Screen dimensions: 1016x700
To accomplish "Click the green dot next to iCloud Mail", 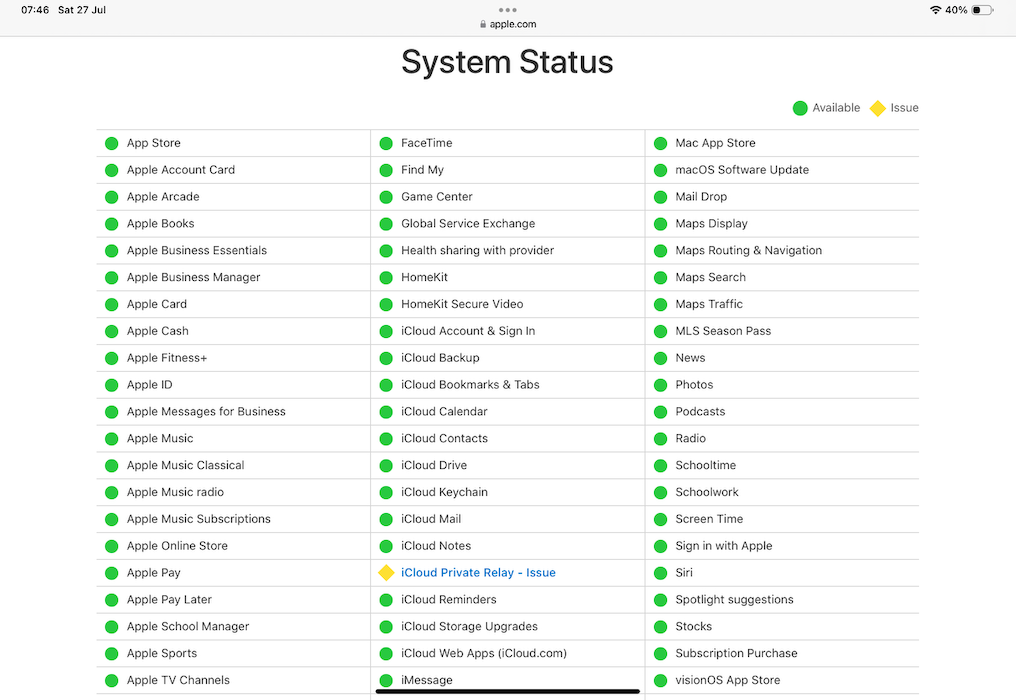I will 386,519.
